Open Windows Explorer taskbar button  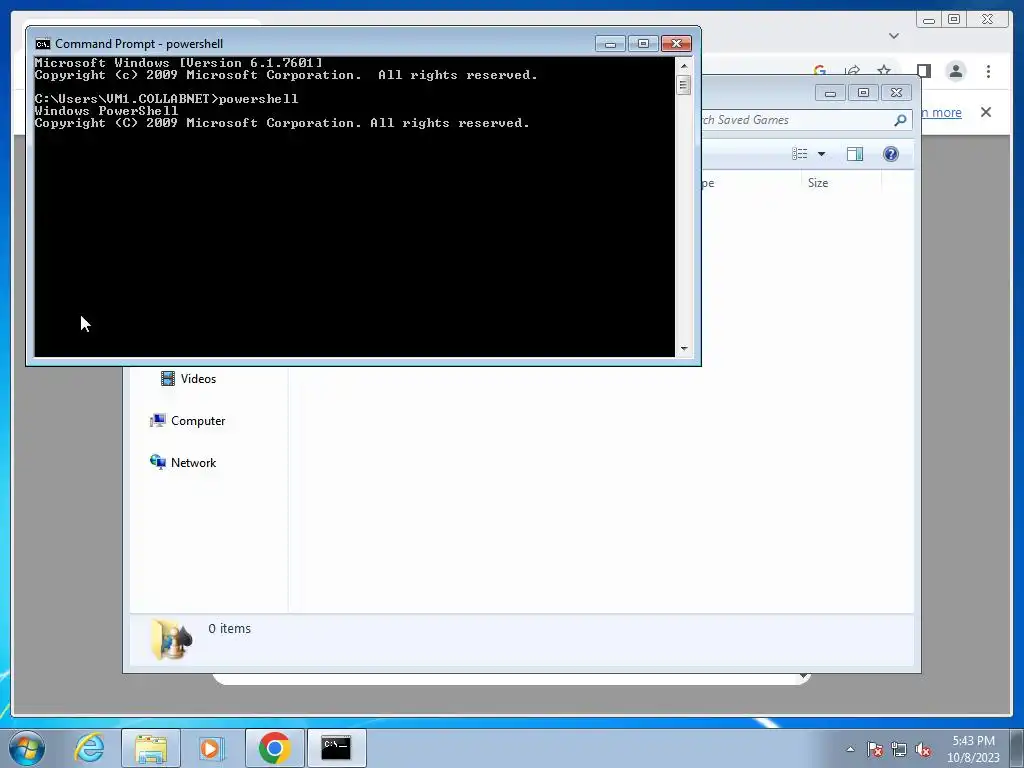click(151, 748)
